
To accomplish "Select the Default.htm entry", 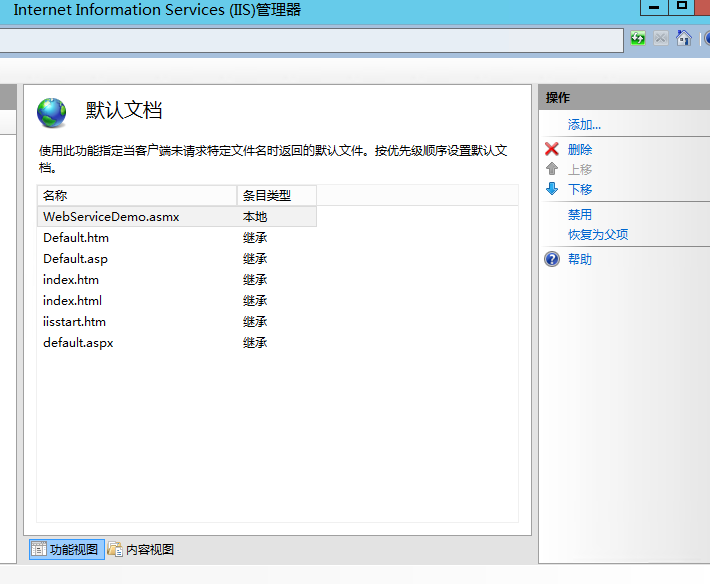I will 76,238.
